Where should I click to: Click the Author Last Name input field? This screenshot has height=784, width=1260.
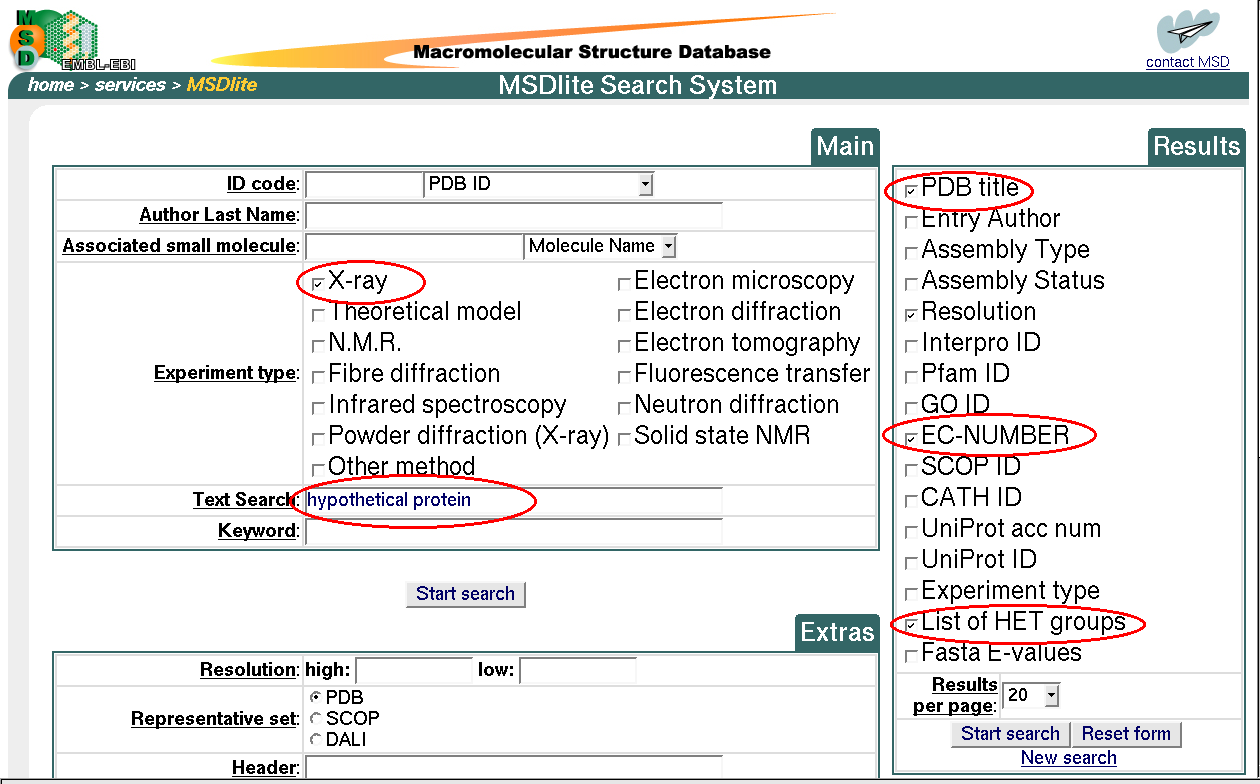pos(513,215)
